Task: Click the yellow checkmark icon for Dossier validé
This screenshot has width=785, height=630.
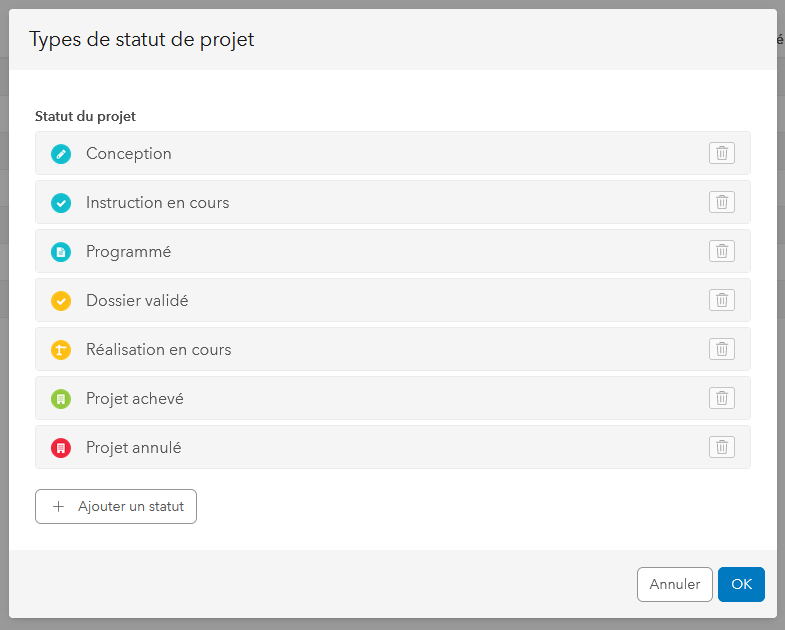Action: click(61, 301)
